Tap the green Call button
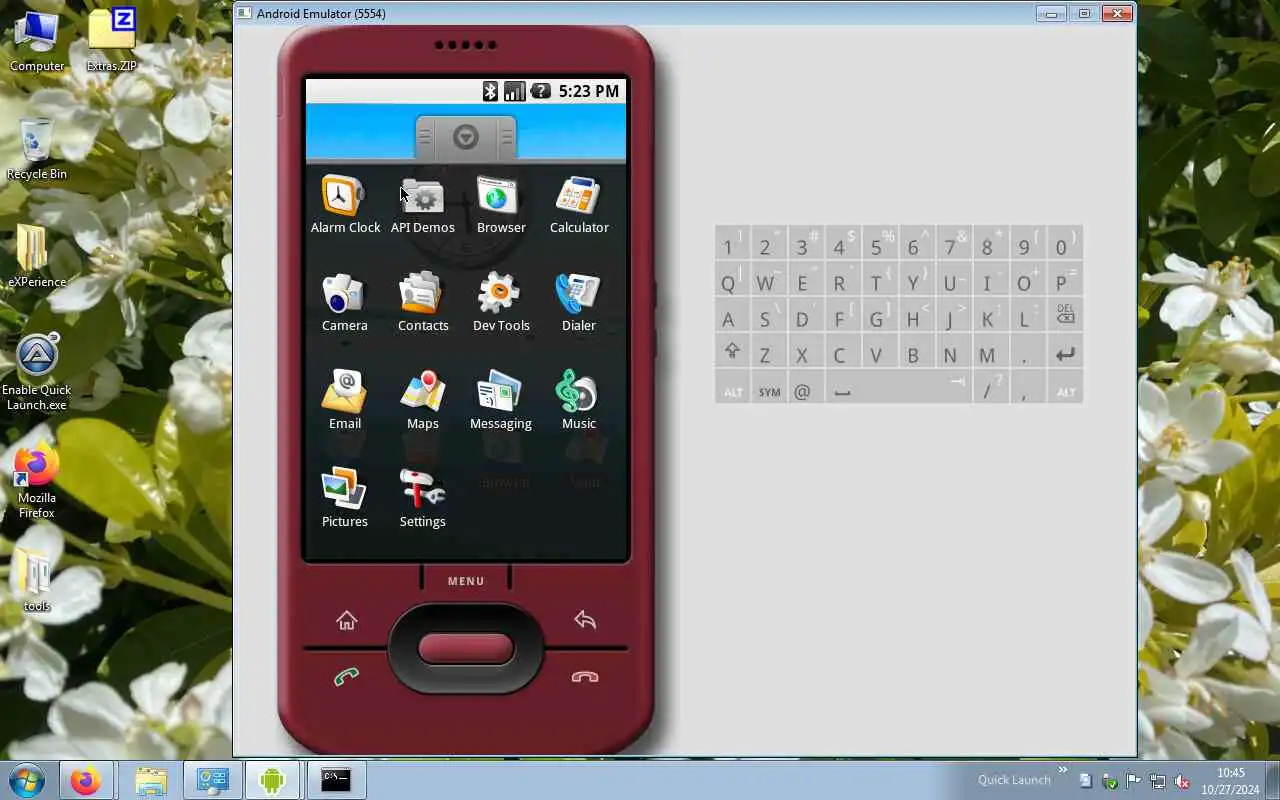The image size is (1280, 800). (347, 677)
